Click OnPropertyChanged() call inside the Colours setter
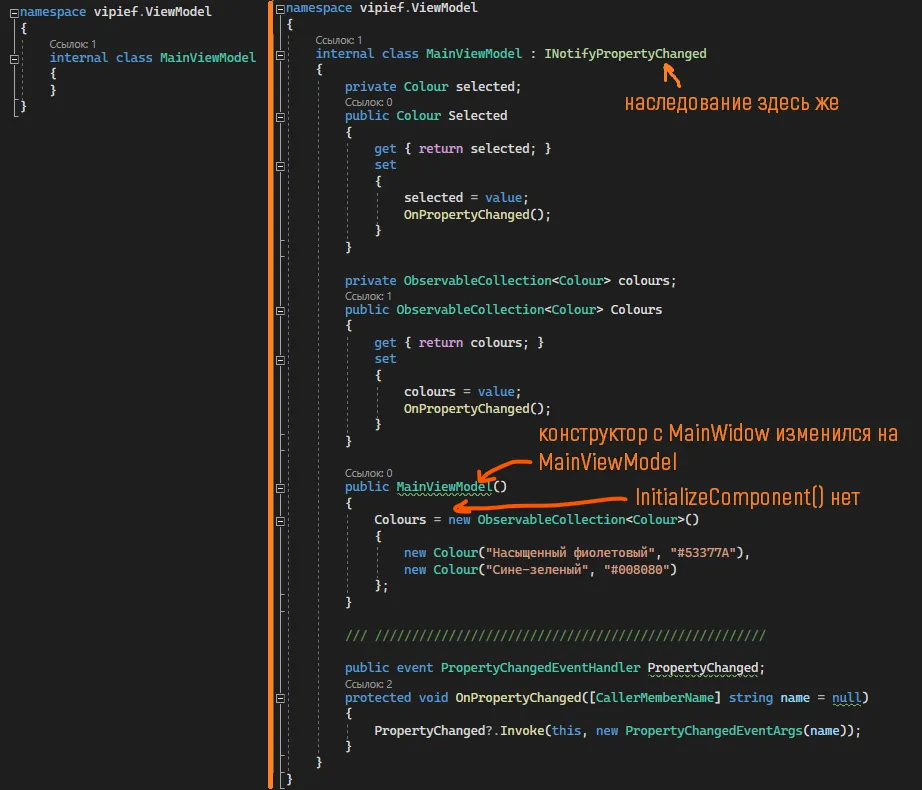The width and height of the screenshot is (922, 790). click(x=477, y=409)
